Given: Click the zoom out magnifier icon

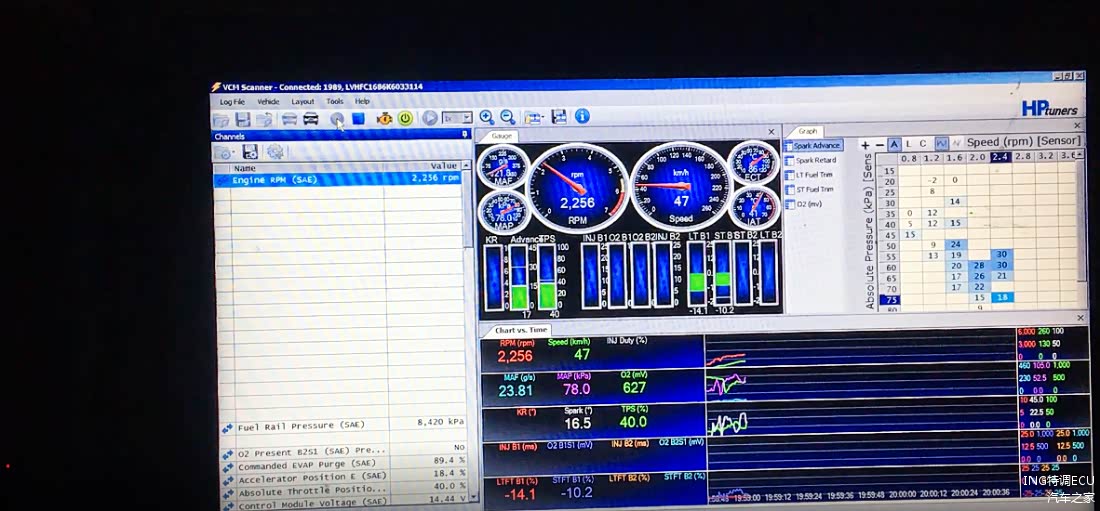Looking at the screenshot, I should [508, 117].
